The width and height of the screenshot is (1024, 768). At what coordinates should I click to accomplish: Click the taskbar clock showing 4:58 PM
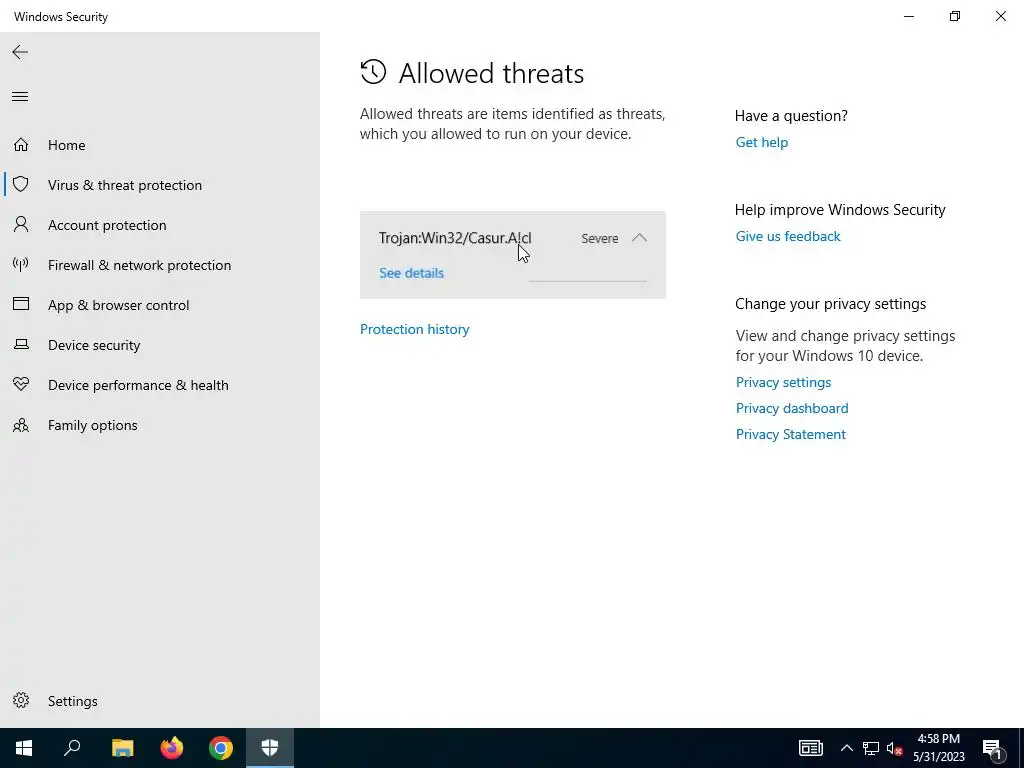point(938,748)
